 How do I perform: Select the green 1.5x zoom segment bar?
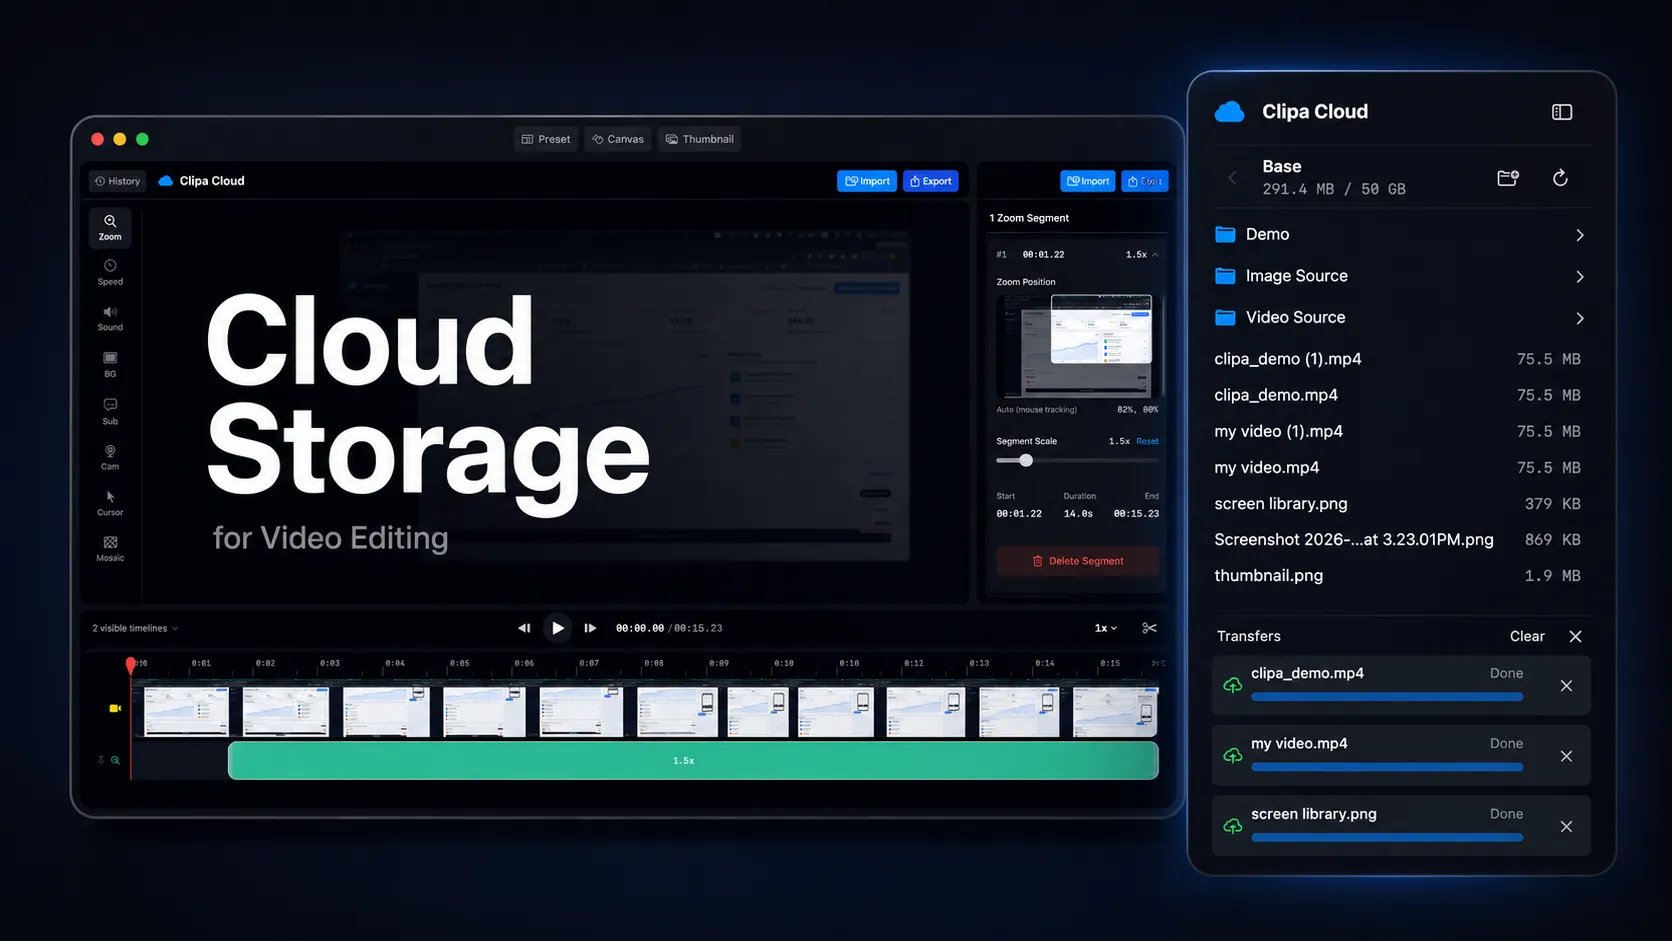click(x=693, y=760)
